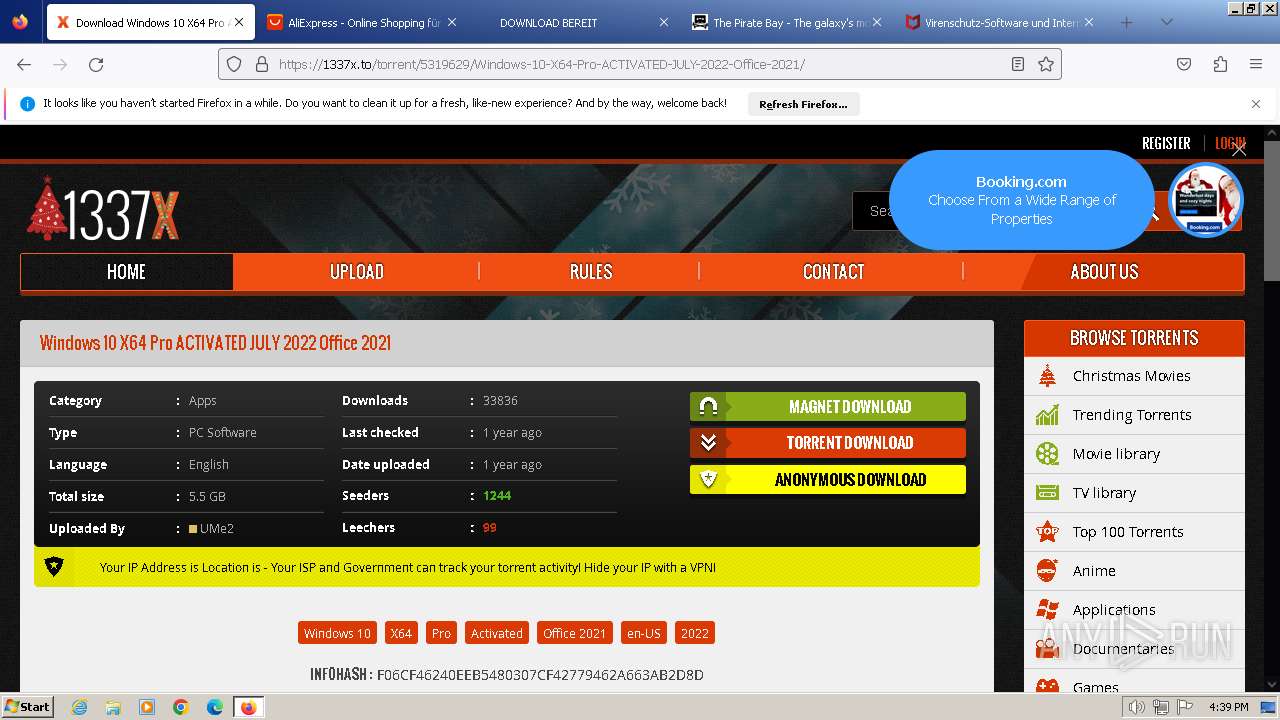
Task: Open the LOGIN link in header
Action: 1230,143
